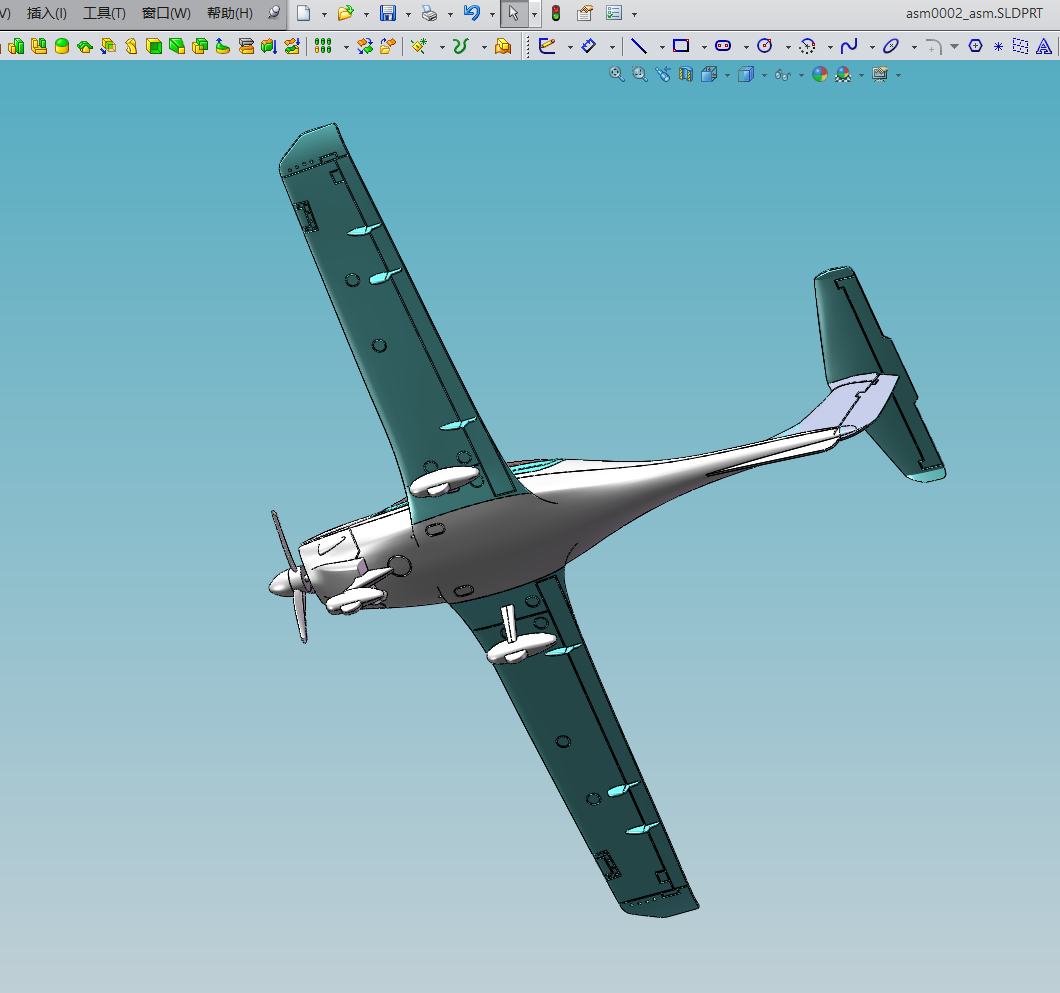Toggle the Select arrow tool

pos(514,14)
